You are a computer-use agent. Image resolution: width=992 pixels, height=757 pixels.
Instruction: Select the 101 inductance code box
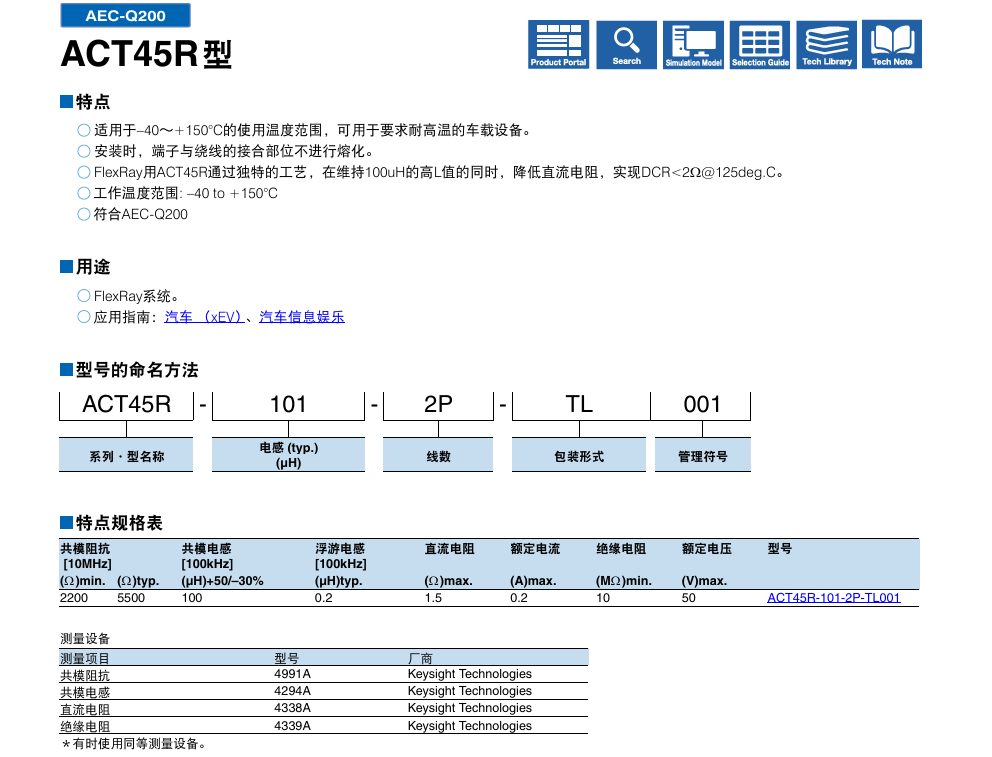click(288, 405)
